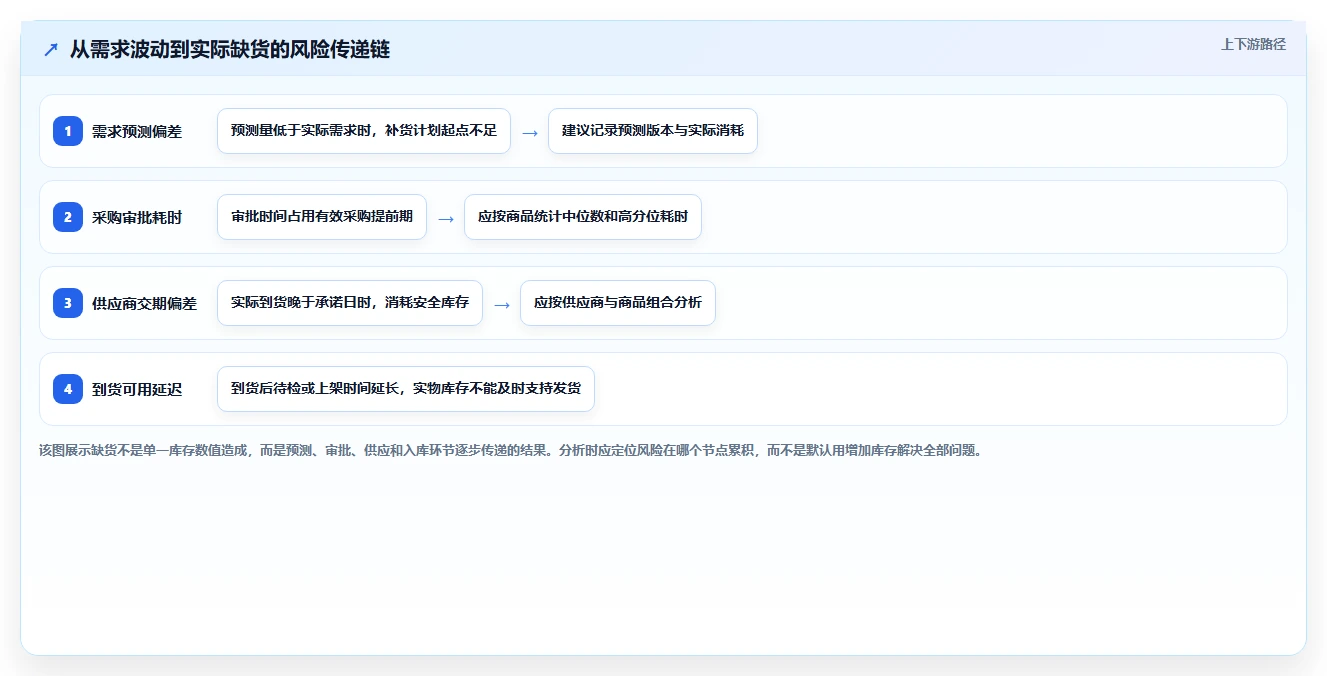Viewport: 1327px width, 676px height.
Task: Click step badge number 2
Action: point(68,217)
